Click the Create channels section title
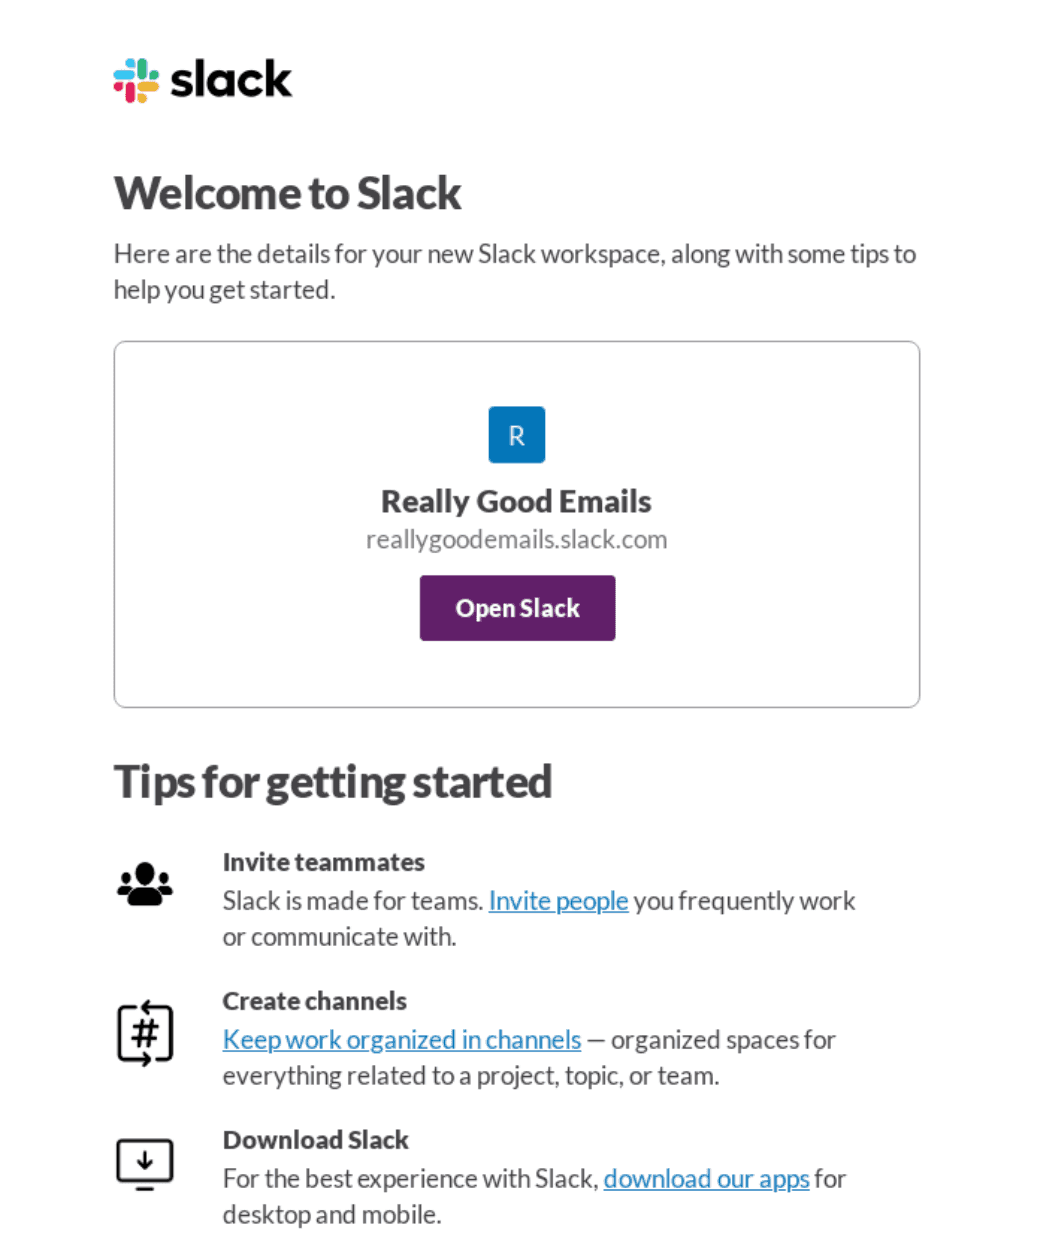The height and width of the screenshot is (1256, 1048). pos(314,1000)
